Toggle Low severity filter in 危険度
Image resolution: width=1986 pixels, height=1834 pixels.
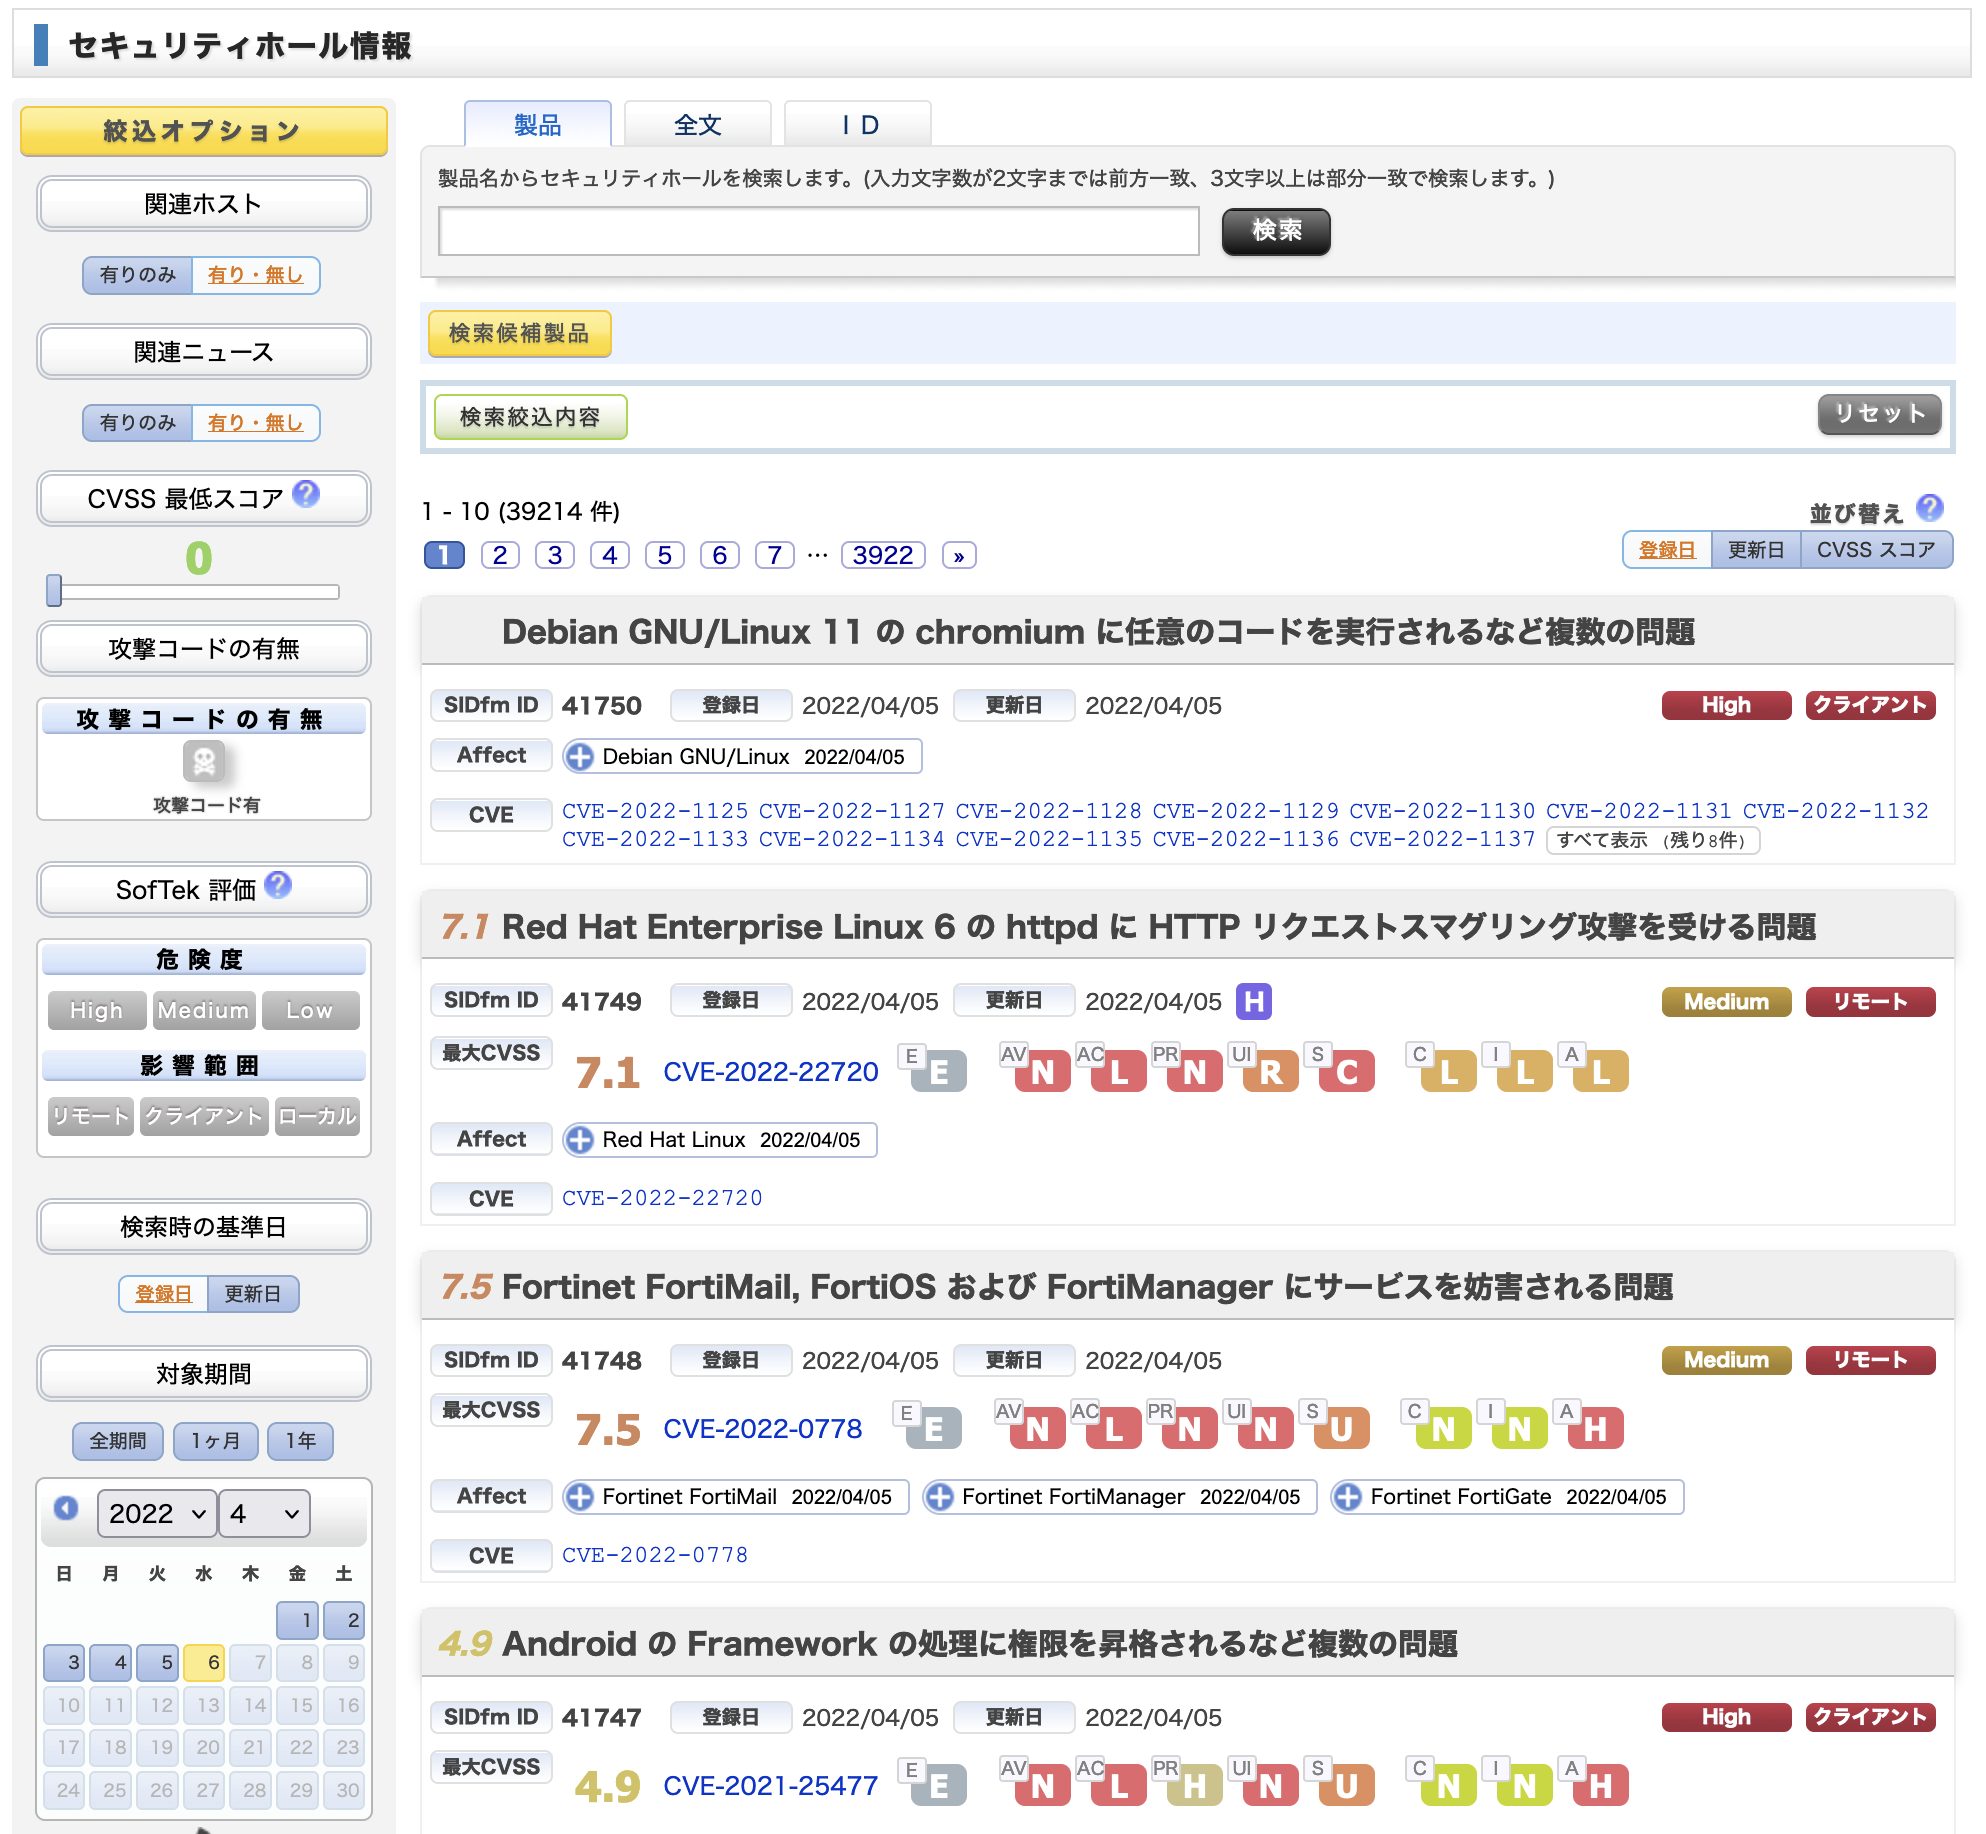(x=310, y=1010)
